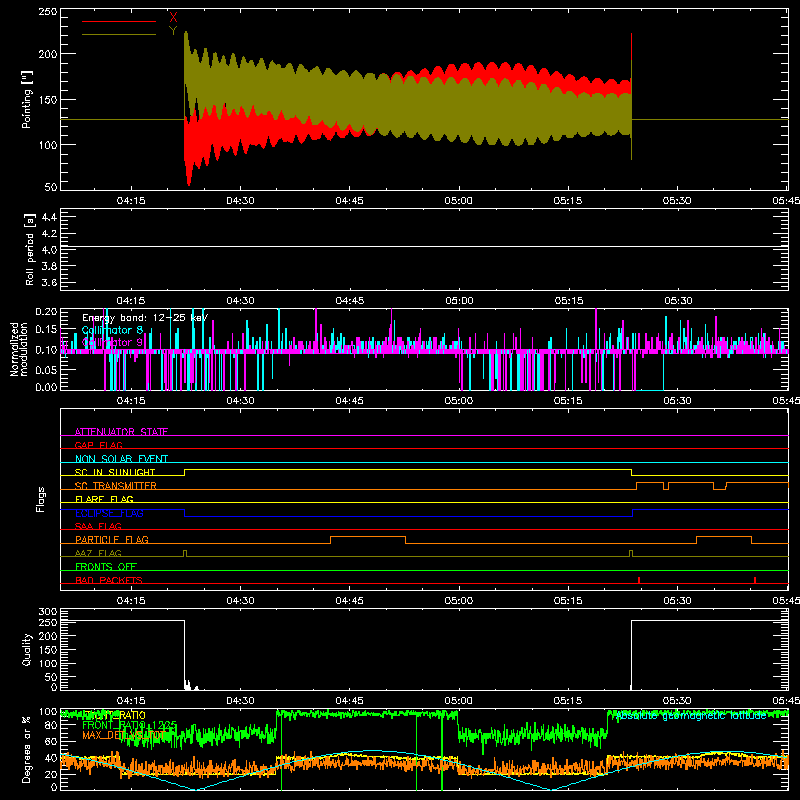Screen dimensions: 800x800
Task: Click raised PARTICLE_FLAG segment near 05:35
Action: 724,537
